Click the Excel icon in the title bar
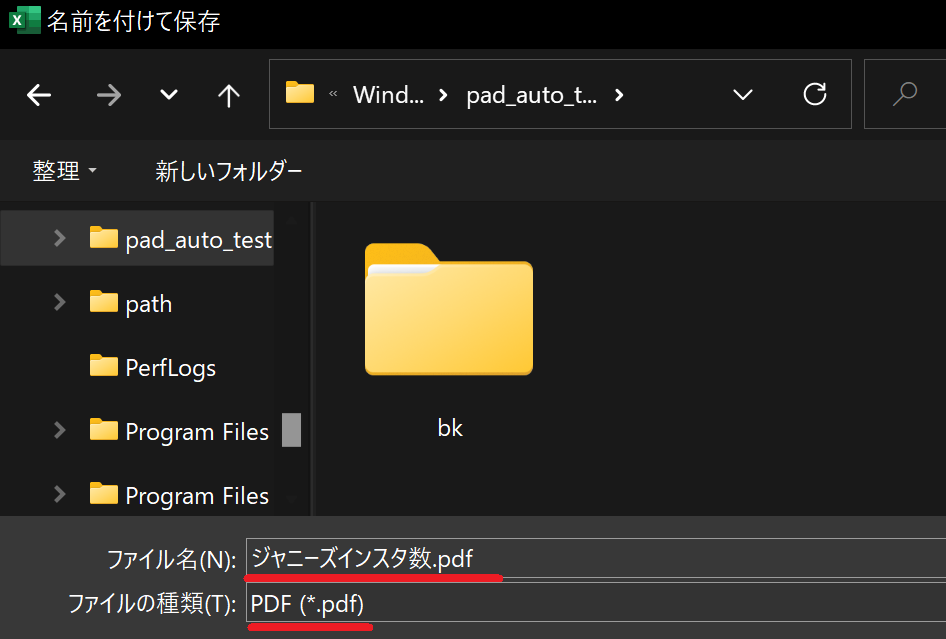Viewport: 946px width, 639px height. (21, 19)
